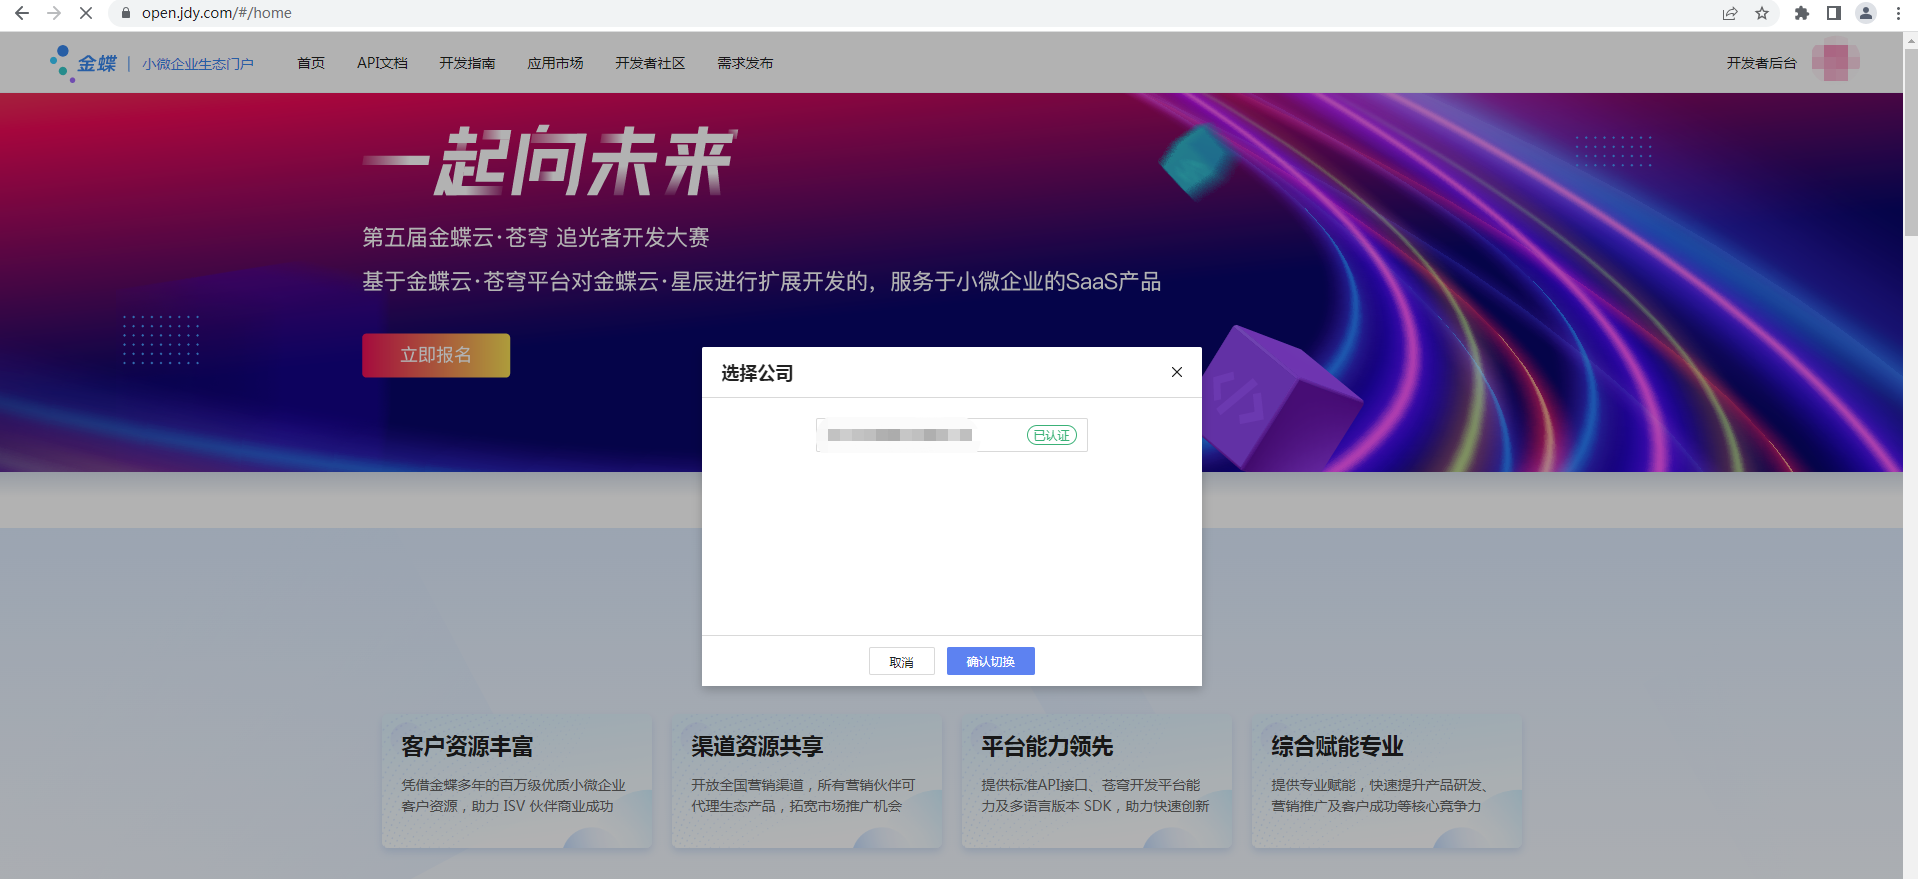Open the 开发者社区 nav item
The width and height of the screenshot is (1918, 879).
650,63
